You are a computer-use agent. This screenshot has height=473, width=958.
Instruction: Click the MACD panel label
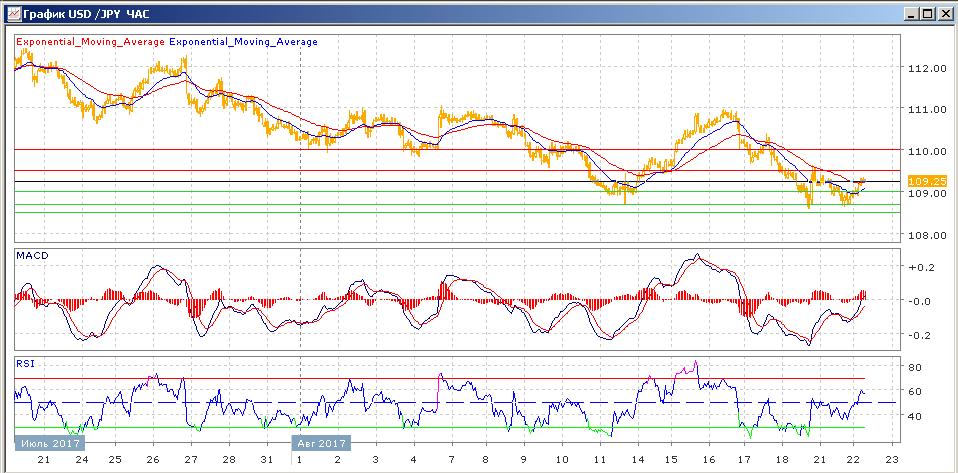[32, 256]
